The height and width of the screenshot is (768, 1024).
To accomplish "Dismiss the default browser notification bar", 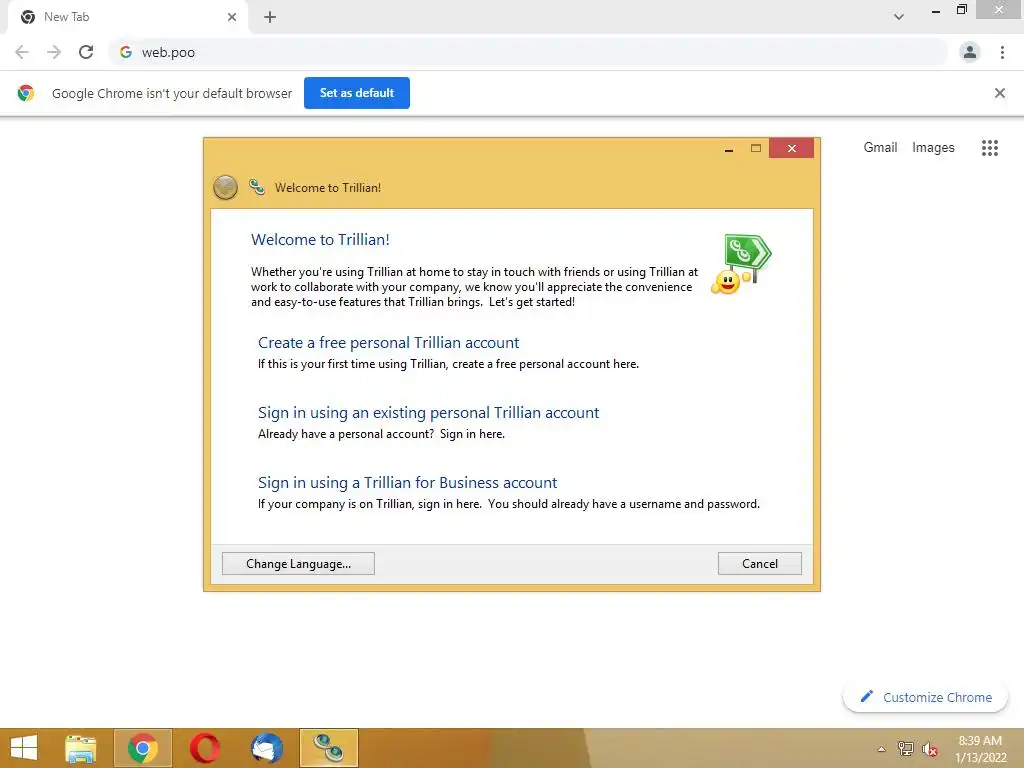I will (x=1000, y=93).
